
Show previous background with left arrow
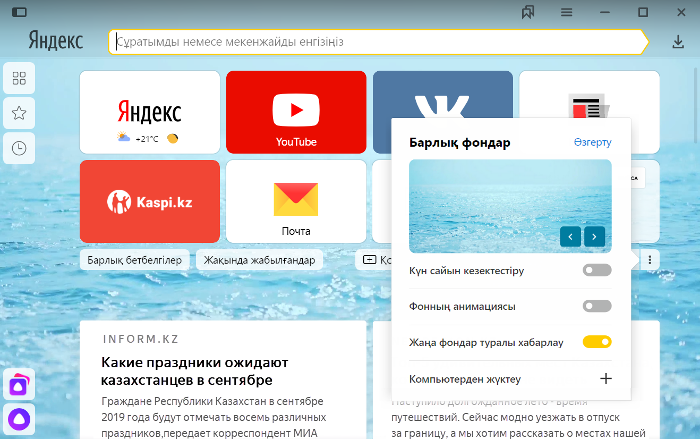pyautogui.click(x=570, y=237)
